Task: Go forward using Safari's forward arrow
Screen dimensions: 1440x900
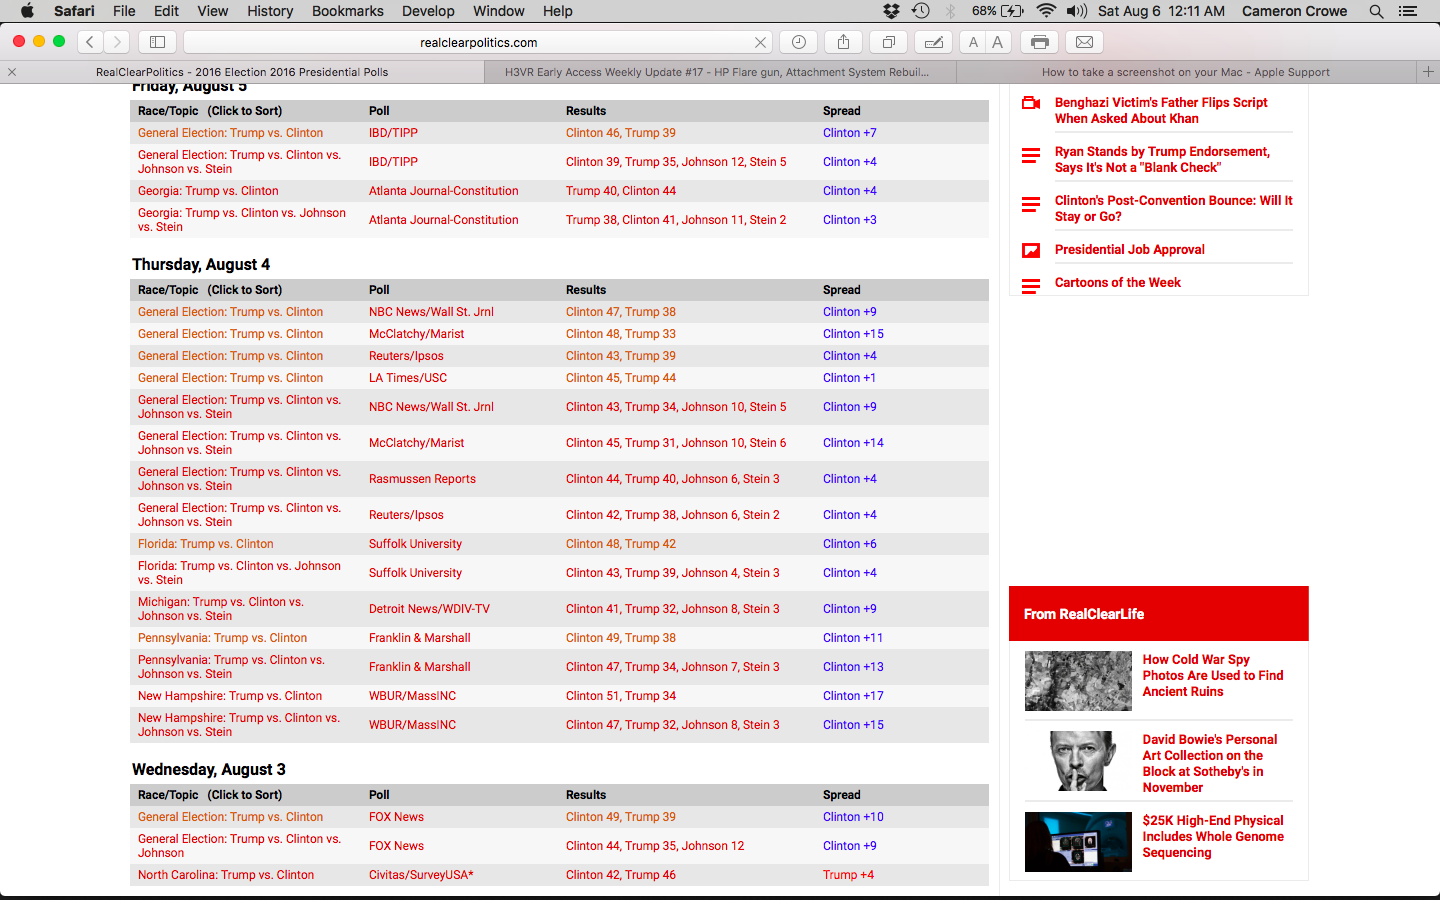Action: click(x=117, y=42)
